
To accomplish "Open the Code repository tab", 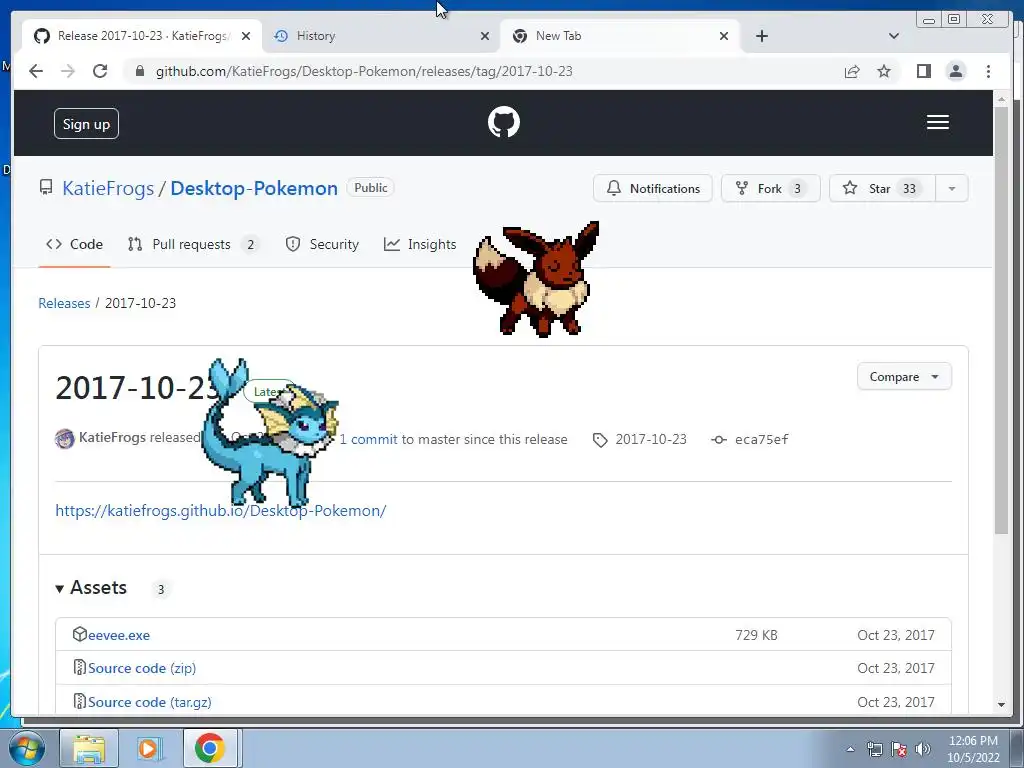I will coord(74,244).
